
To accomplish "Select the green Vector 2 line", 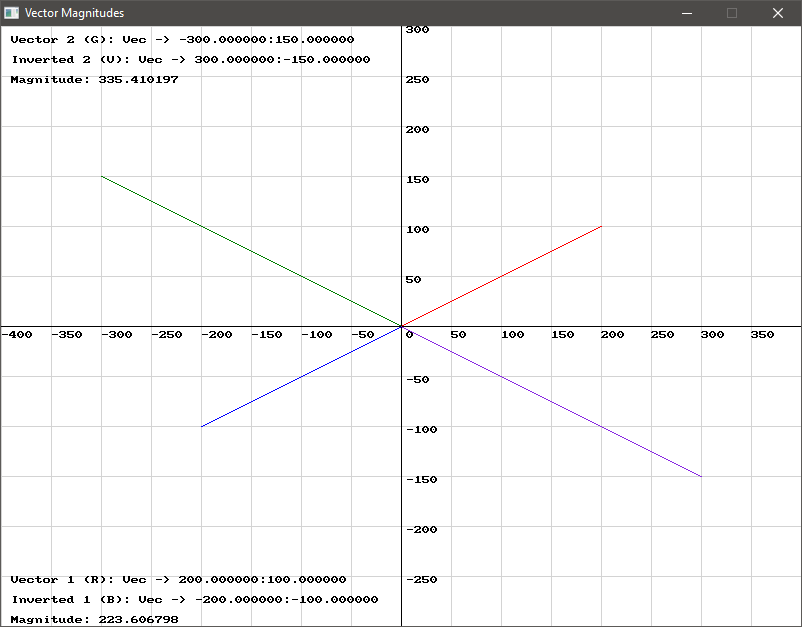I will [x=250, y=252].
